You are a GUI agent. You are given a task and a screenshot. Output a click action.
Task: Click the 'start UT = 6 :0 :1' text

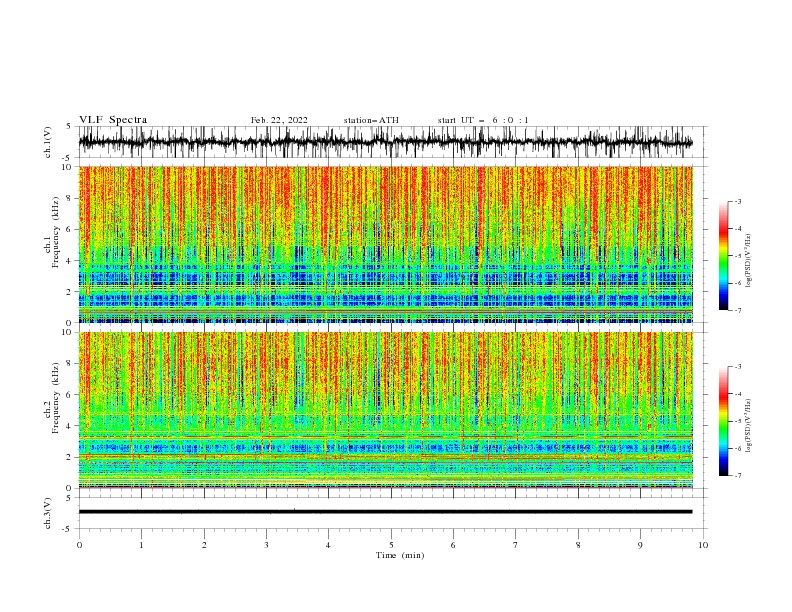point(483,120)
